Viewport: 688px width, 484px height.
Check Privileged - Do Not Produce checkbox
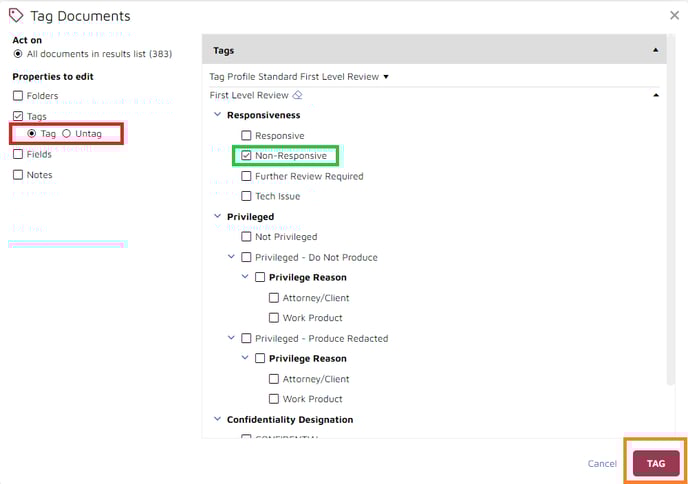click(246, 257)
